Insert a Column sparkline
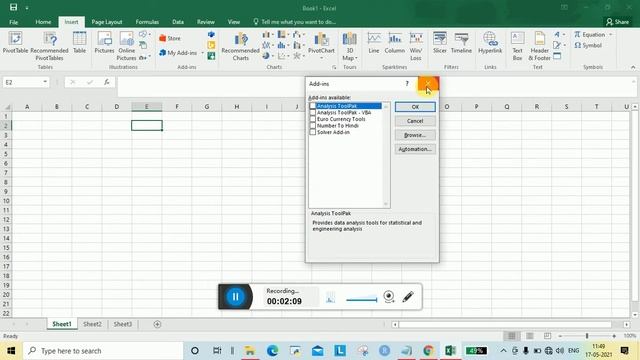640x360 pixels. click(395, 42)
